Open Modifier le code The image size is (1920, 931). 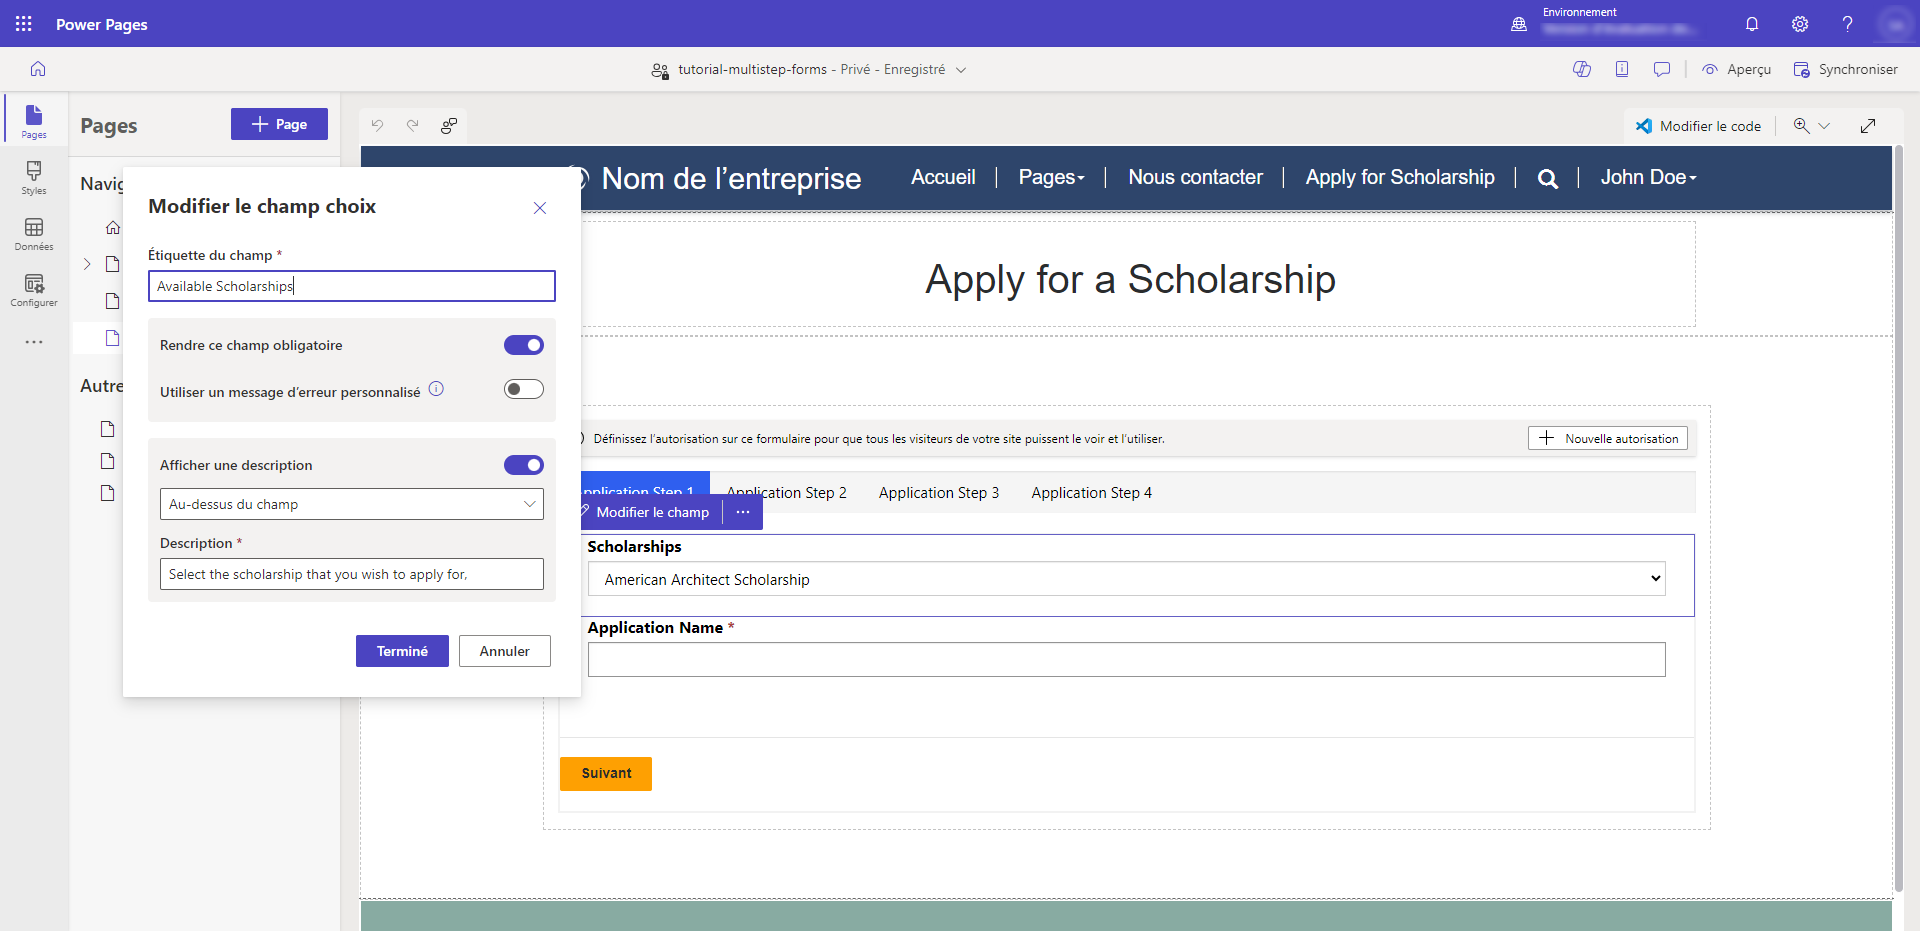1698,126
